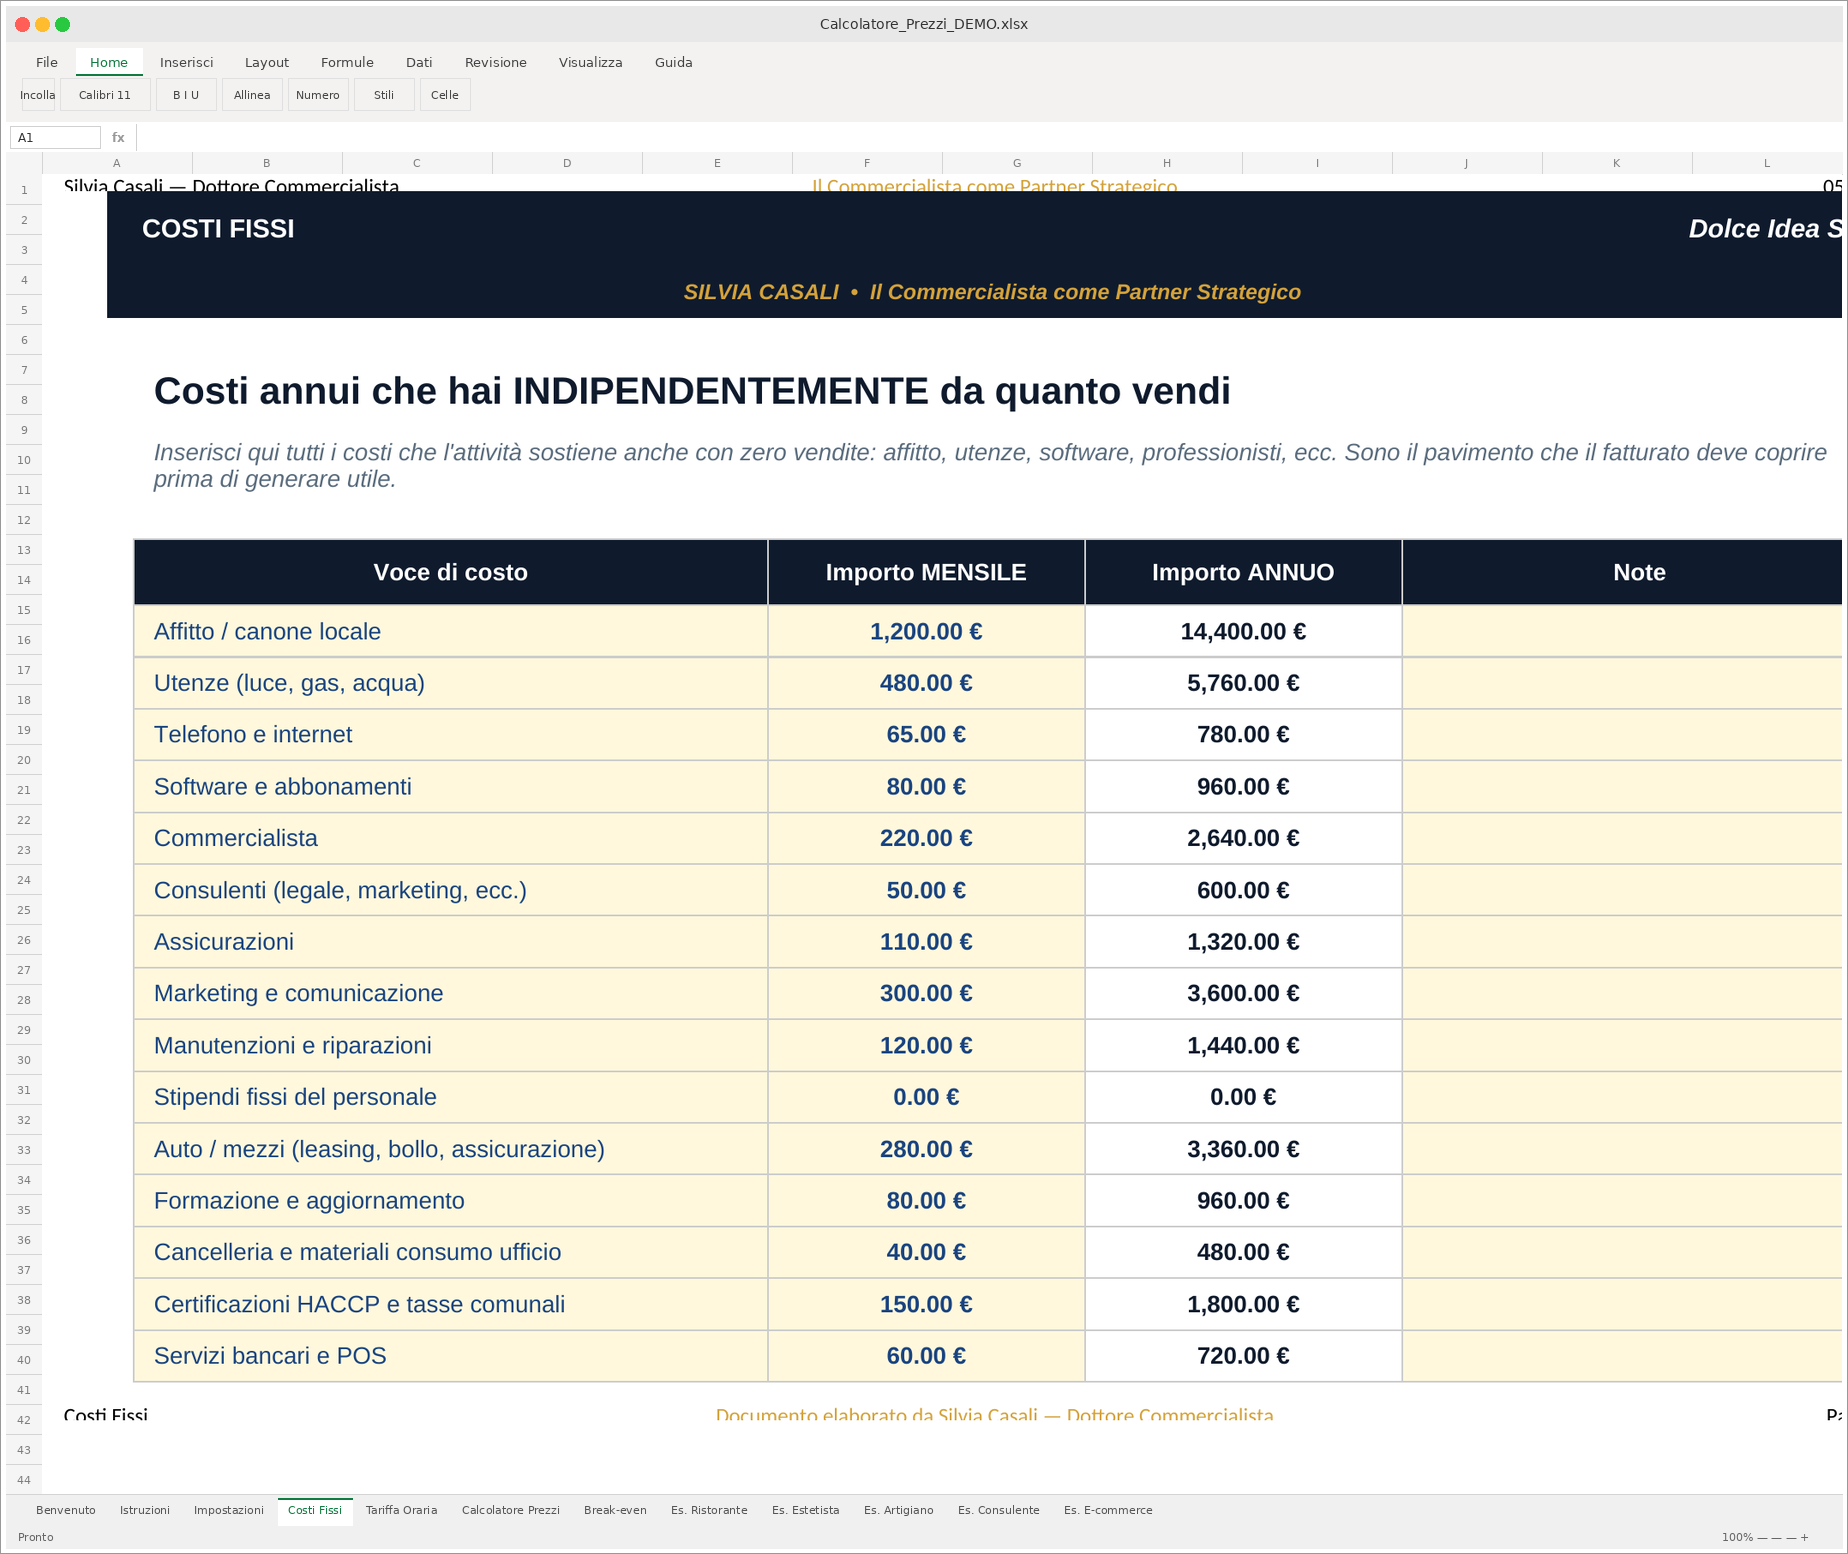Click the Celle toolbar button

[445, 95]
